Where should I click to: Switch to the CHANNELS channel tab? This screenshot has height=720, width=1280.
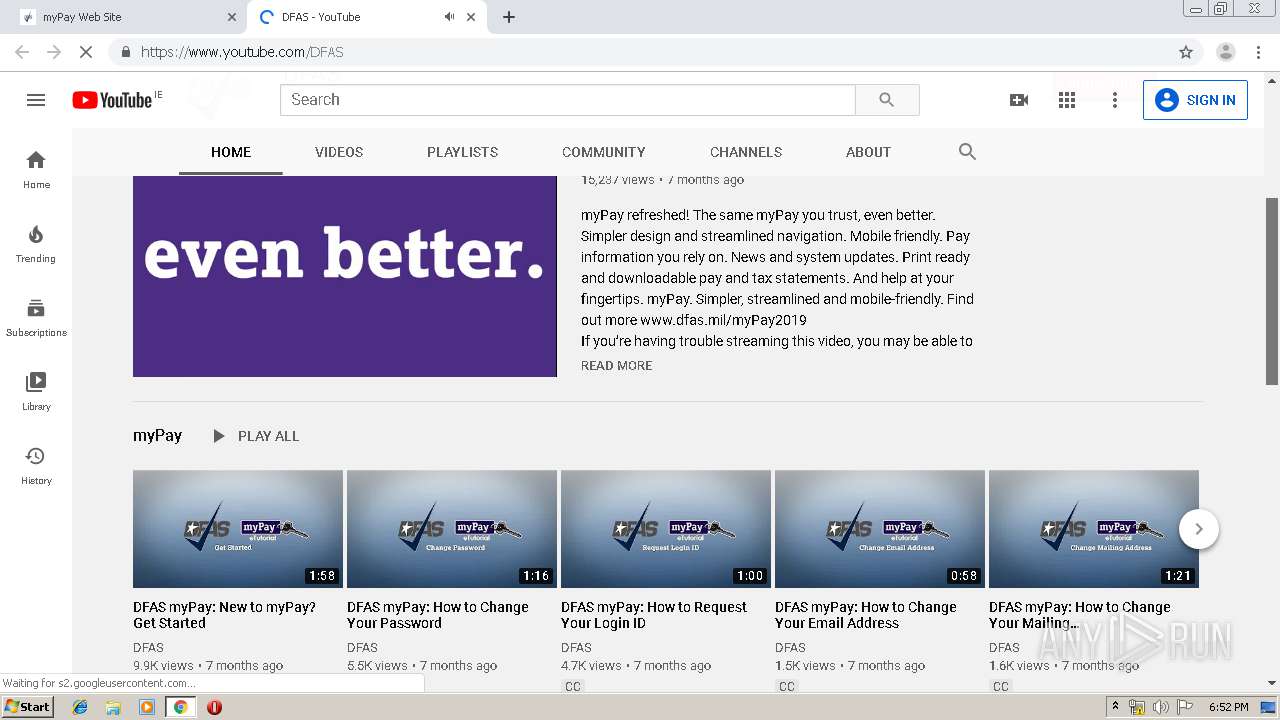coord(746,152)
